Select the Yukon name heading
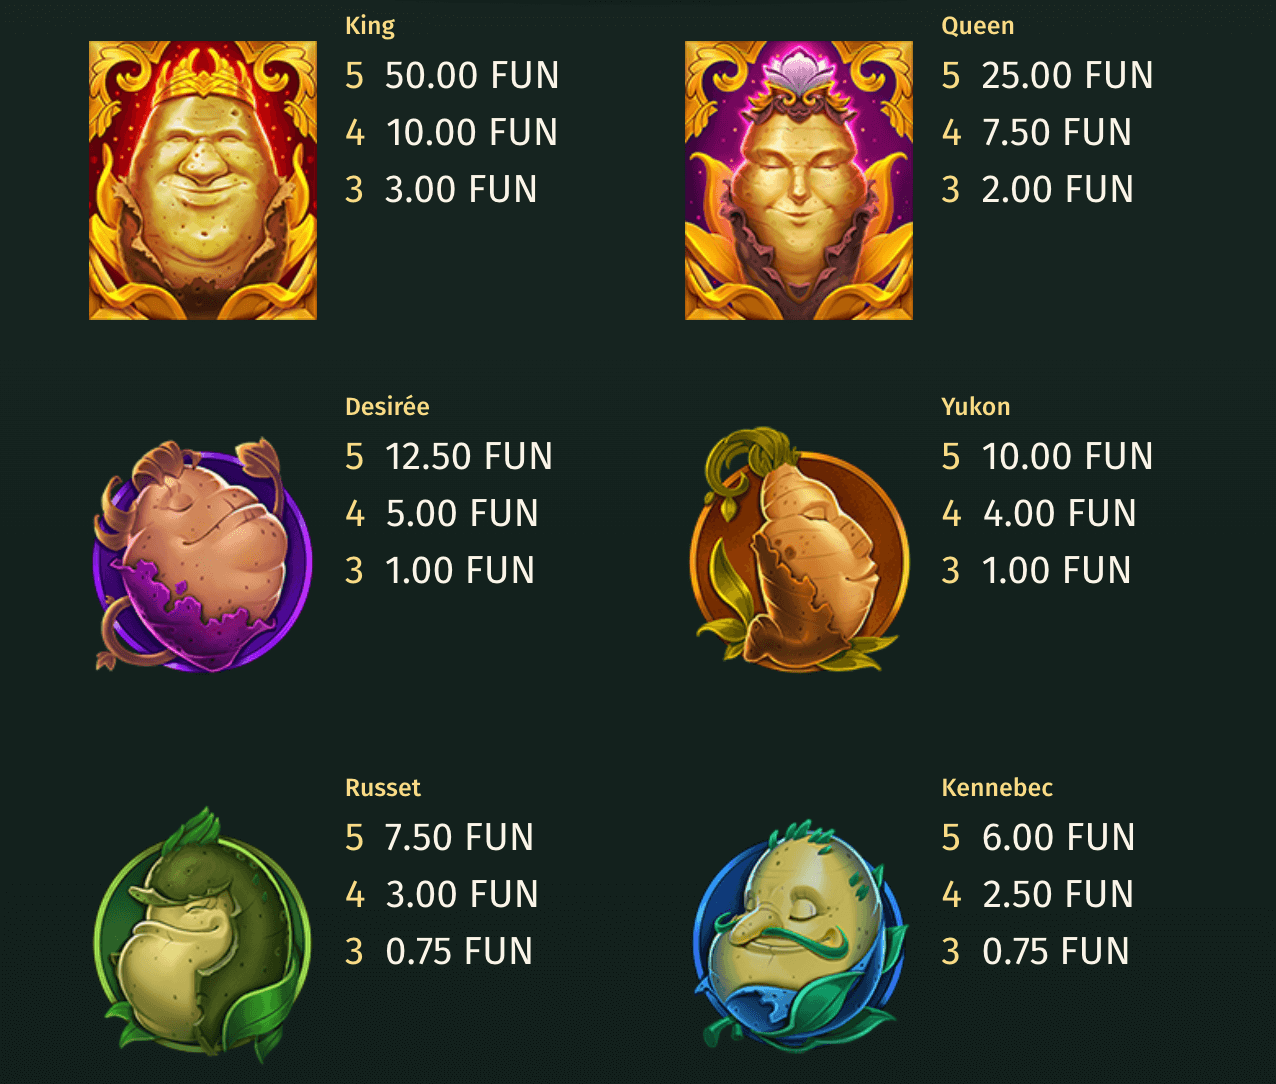The image size is (1276, 1084). pos(976,406)
